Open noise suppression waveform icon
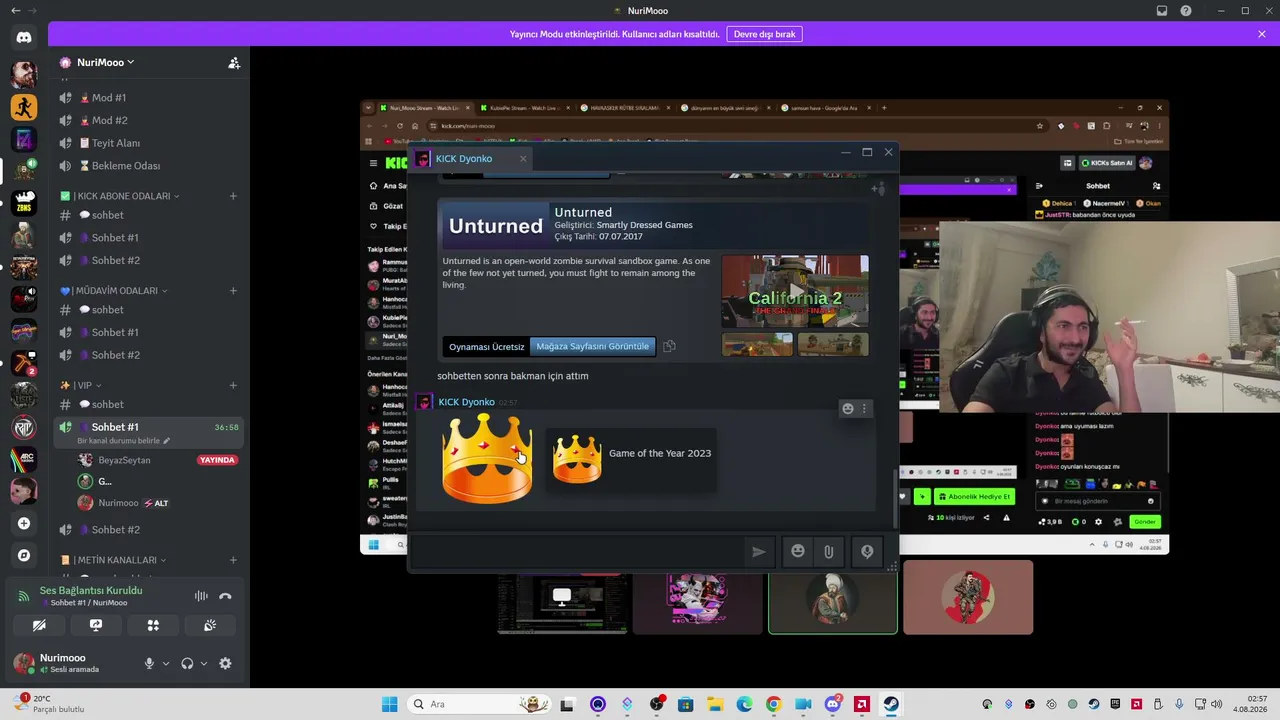 pos(201,596)
